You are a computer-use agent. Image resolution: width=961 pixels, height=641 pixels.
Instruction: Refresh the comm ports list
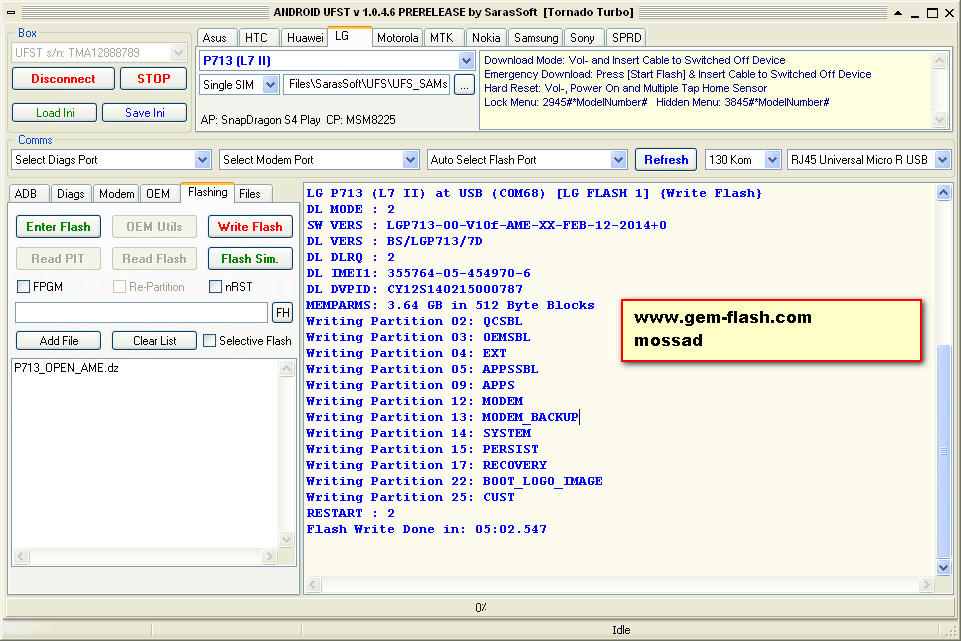coord(666,160)
